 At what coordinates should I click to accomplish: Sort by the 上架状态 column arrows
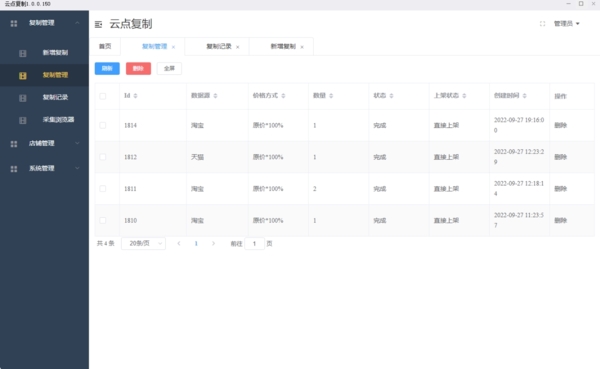pos(464,96)
